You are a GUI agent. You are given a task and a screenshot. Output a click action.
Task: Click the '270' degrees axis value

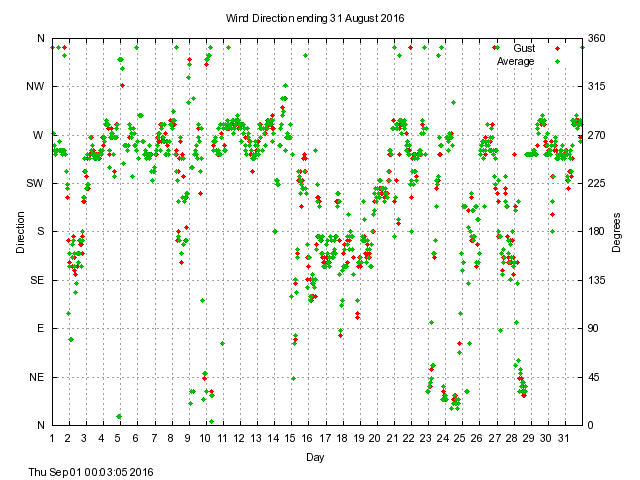coord(596,135)
